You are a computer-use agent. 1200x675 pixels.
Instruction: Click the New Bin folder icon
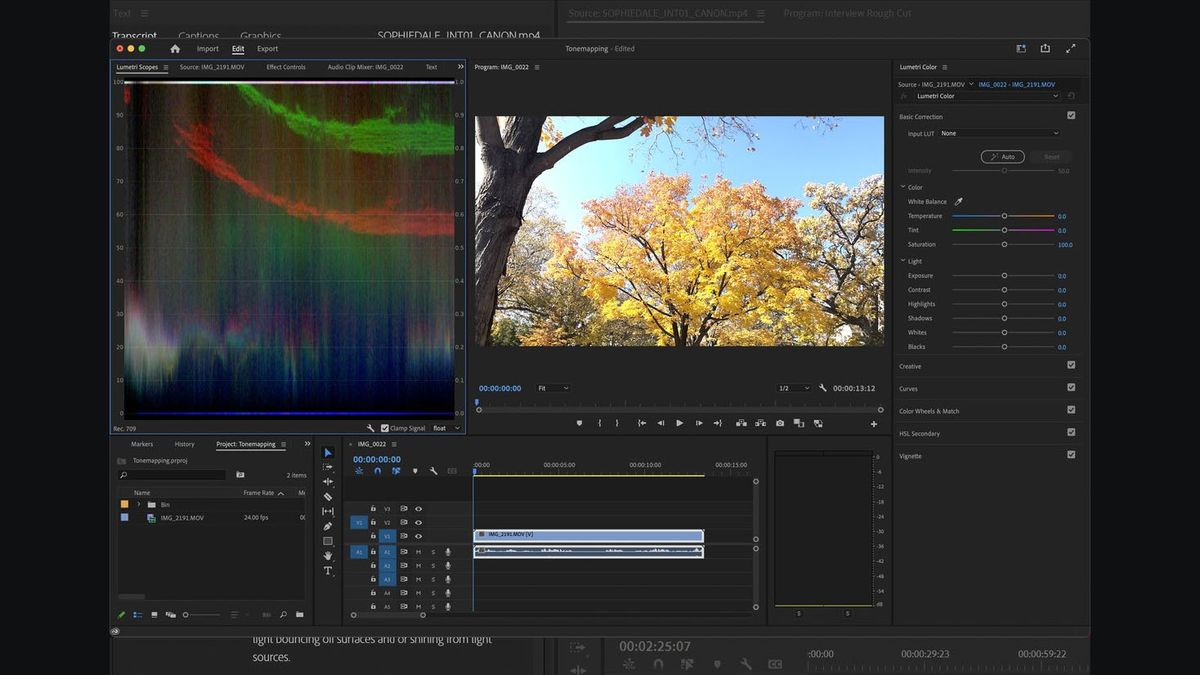point(299,615)
